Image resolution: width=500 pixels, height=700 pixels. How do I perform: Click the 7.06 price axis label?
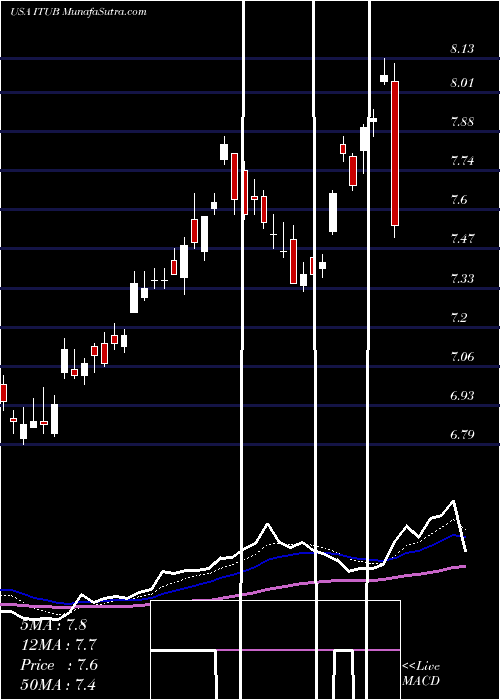(462, 356)
